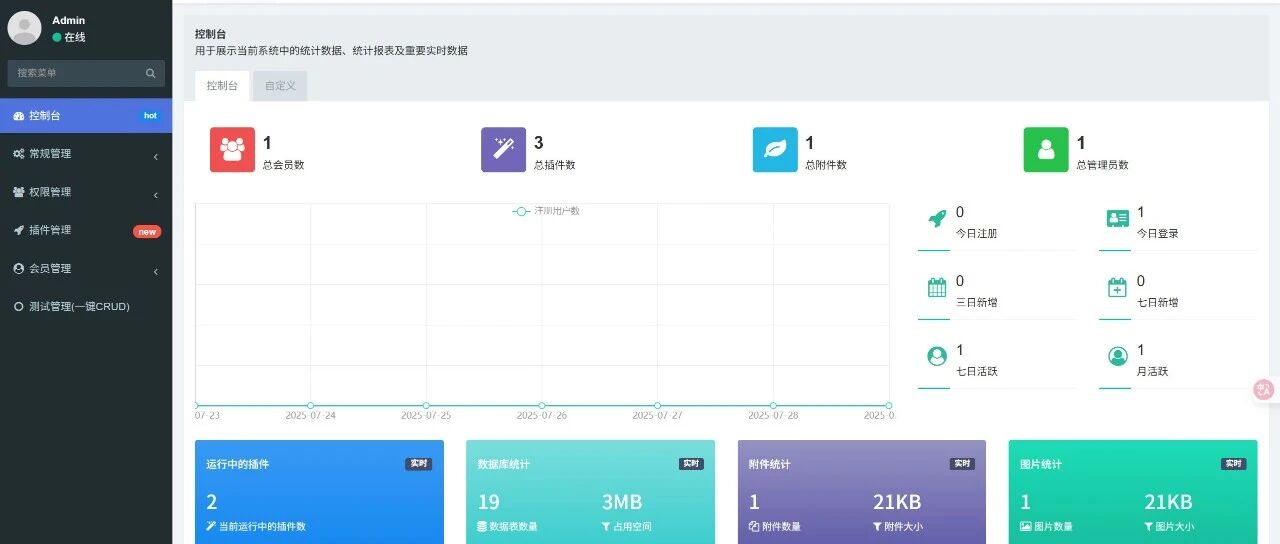The height and width of the screenshot is (544, 1280).
Task: Click the Admin username text
Action: [69, 20]
